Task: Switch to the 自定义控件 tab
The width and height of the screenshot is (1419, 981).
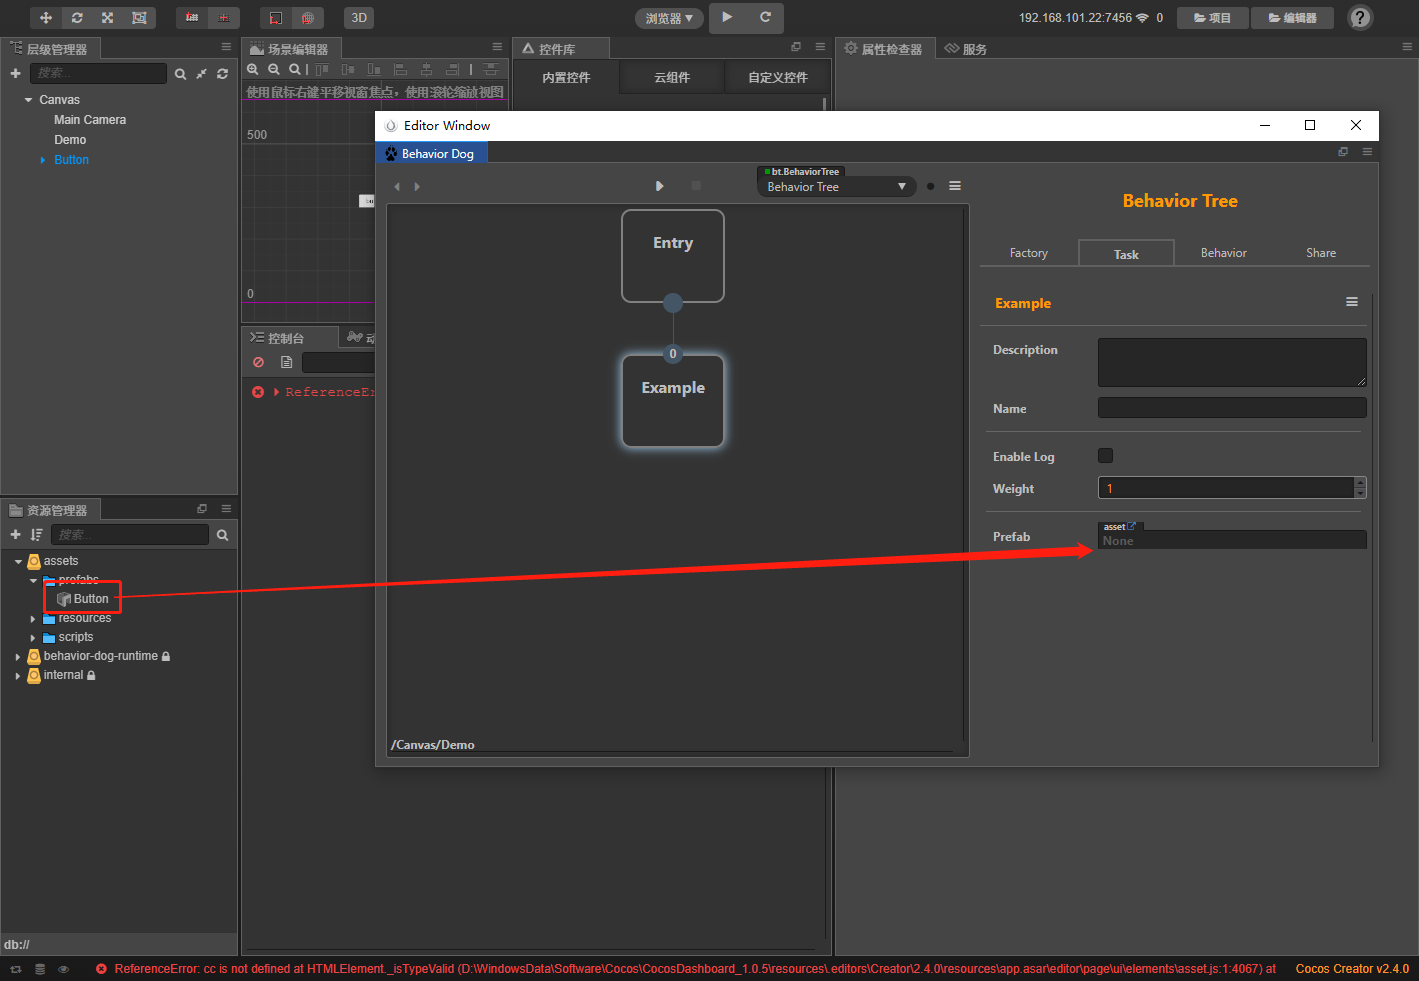Action: (x=778, y=77)
